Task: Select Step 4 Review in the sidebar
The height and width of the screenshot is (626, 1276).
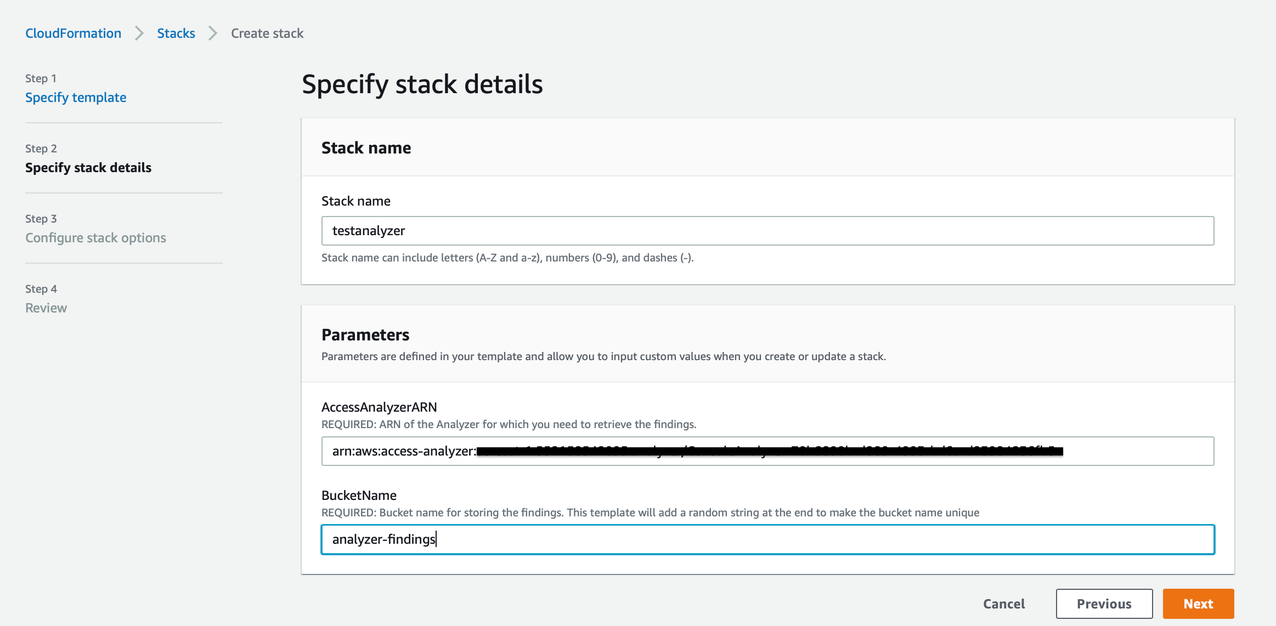Action: click(x=45, y=307)
